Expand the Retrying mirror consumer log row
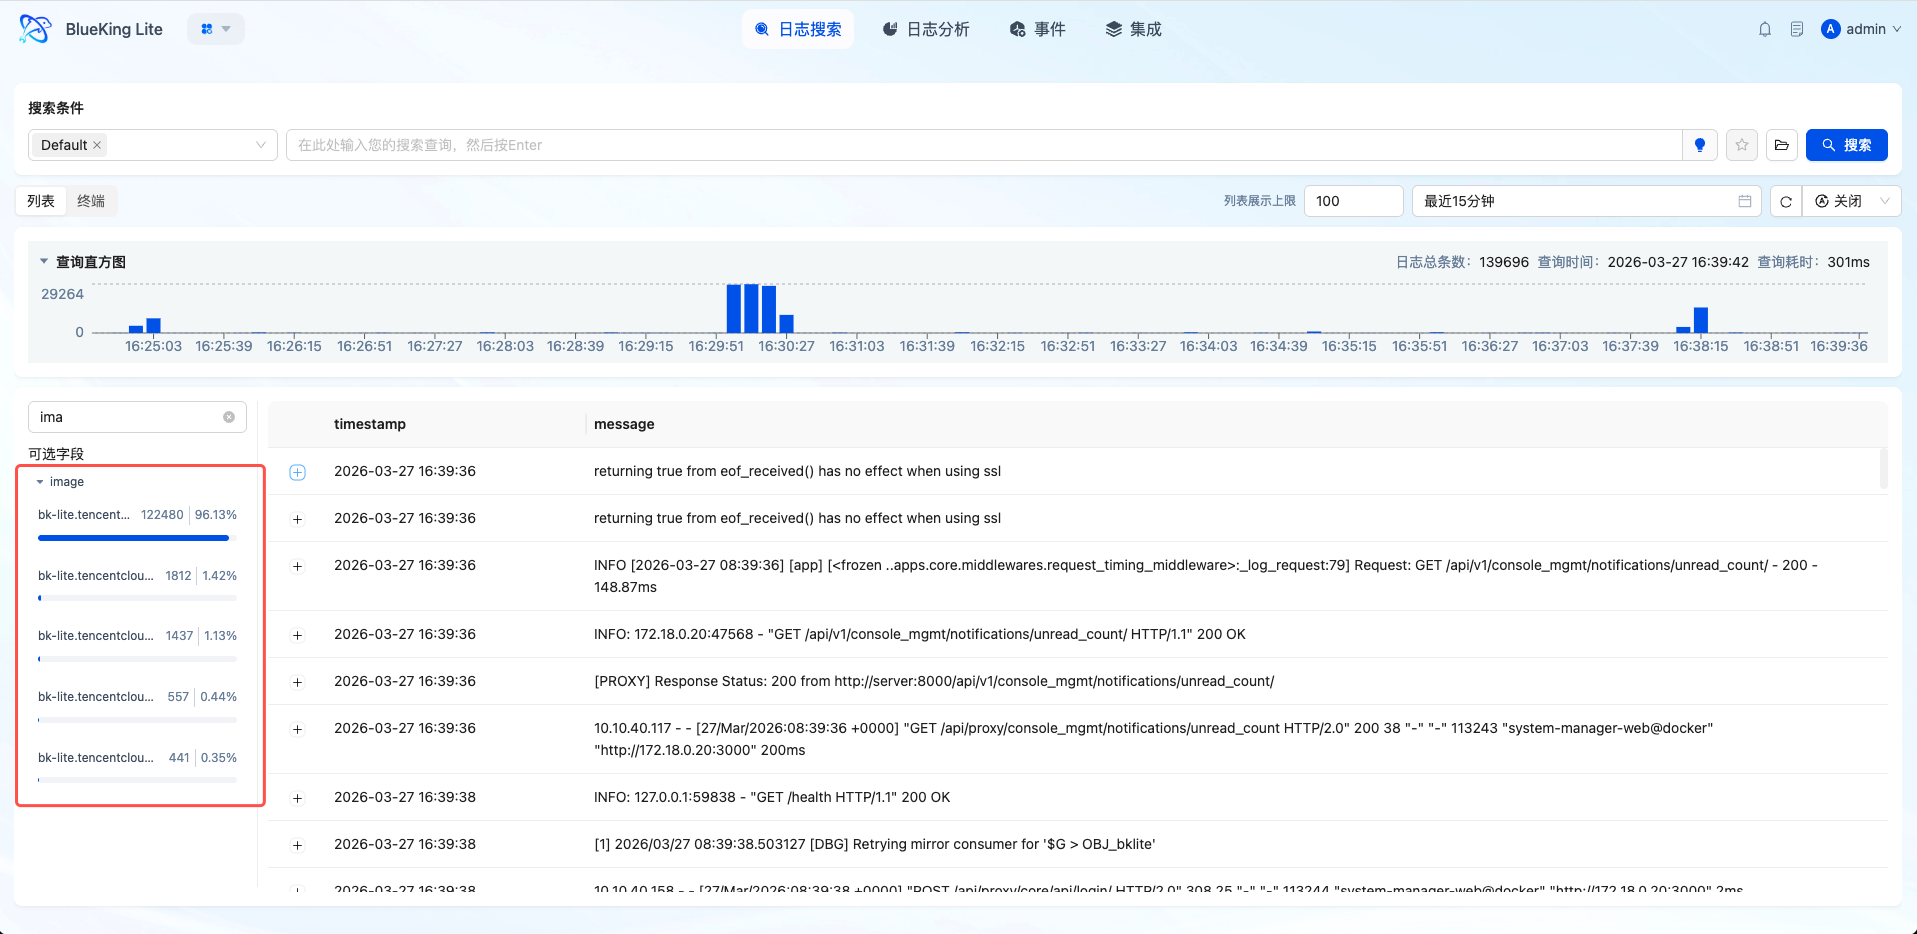The image size is (1917, 934). tap(297, 845)
